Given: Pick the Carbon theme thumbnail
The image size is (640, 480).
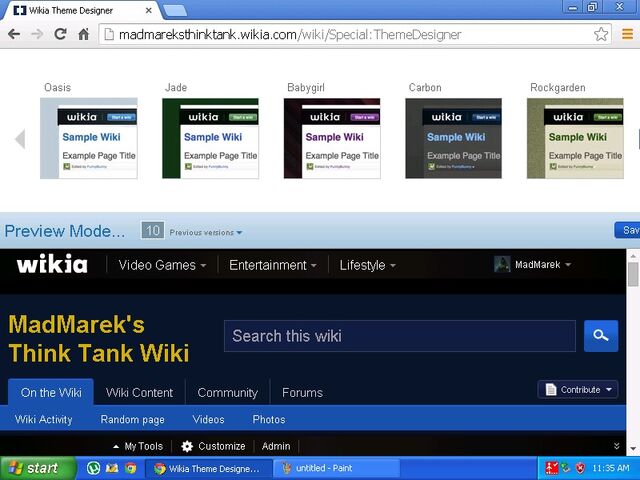Looking at the screenshot, I should pos(453,138).
